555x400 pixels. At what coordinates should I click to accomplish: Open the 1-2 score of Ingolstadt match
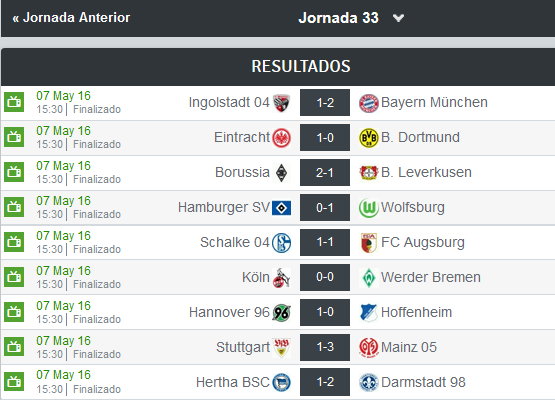point(325,102)
